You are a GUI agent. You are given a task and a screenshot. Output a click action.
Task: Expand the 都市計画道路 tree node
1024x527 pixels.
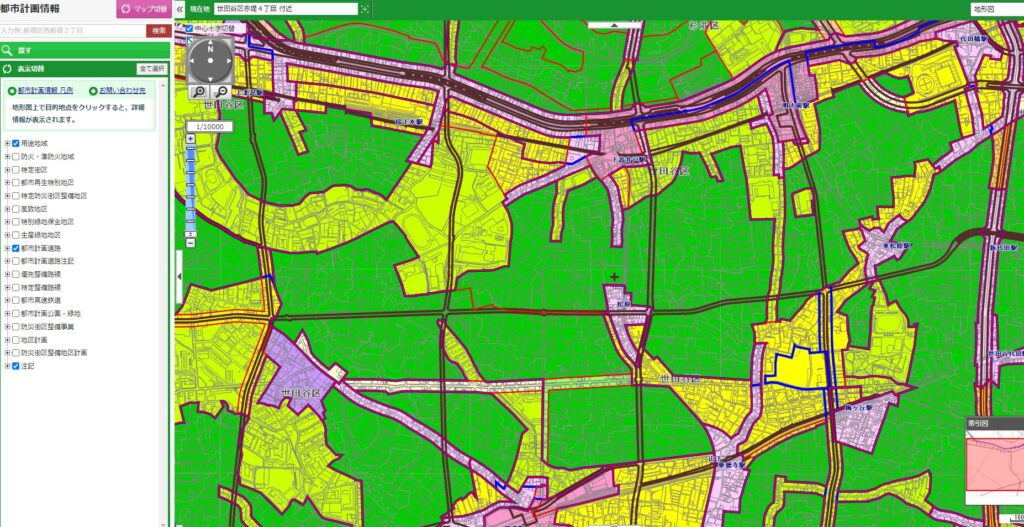click(7, 248)
